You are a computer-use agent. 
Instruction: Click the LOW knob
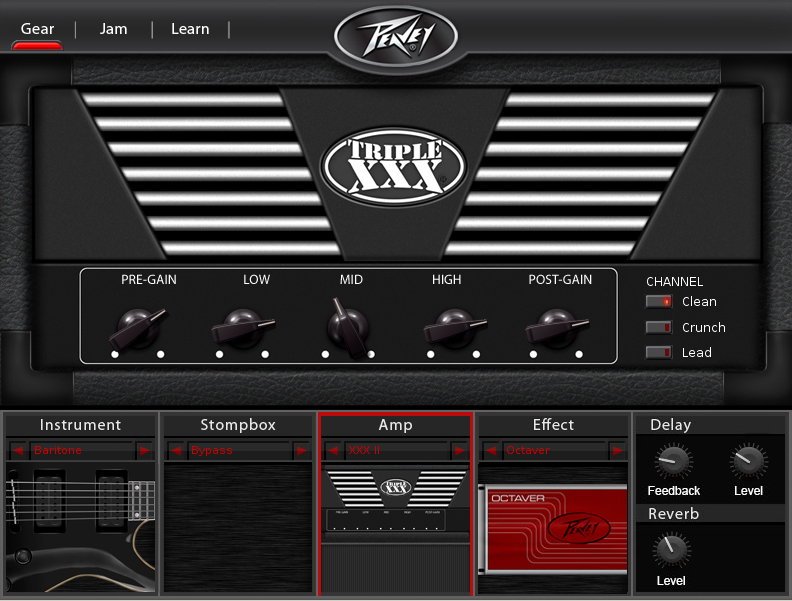pyautogui.click(x=243, y=328)
